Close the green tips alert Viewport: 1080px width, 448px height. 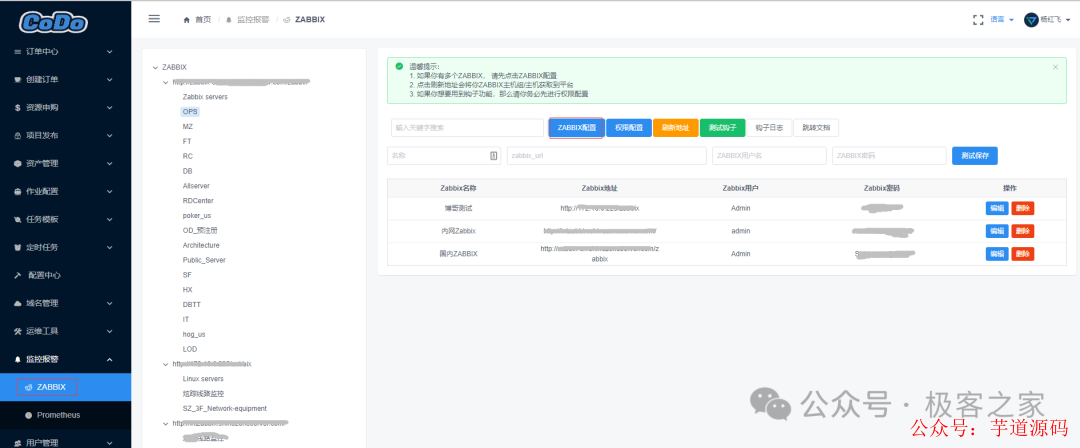[1055, 67]
